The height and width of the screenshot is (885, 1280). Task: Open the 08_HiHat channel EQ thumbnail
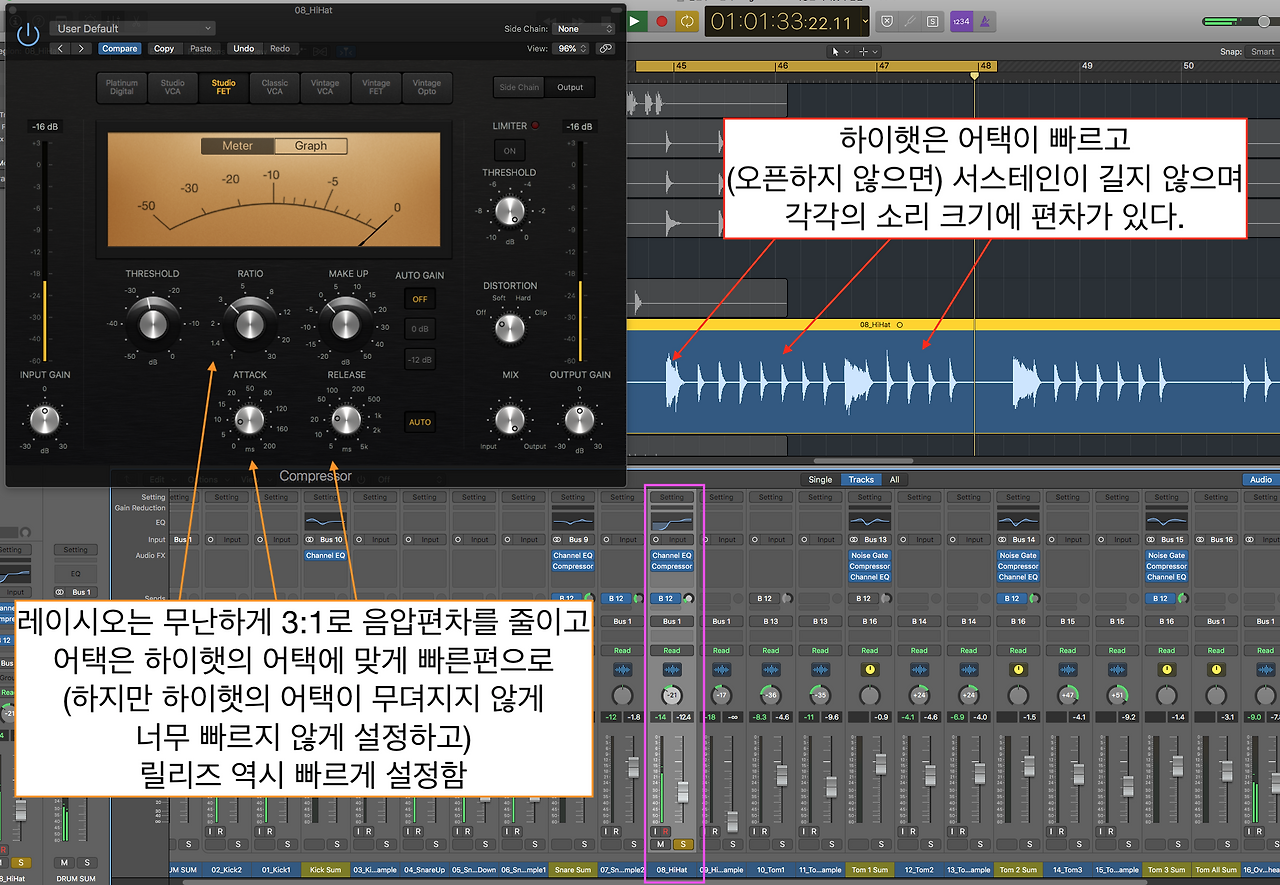672,521
